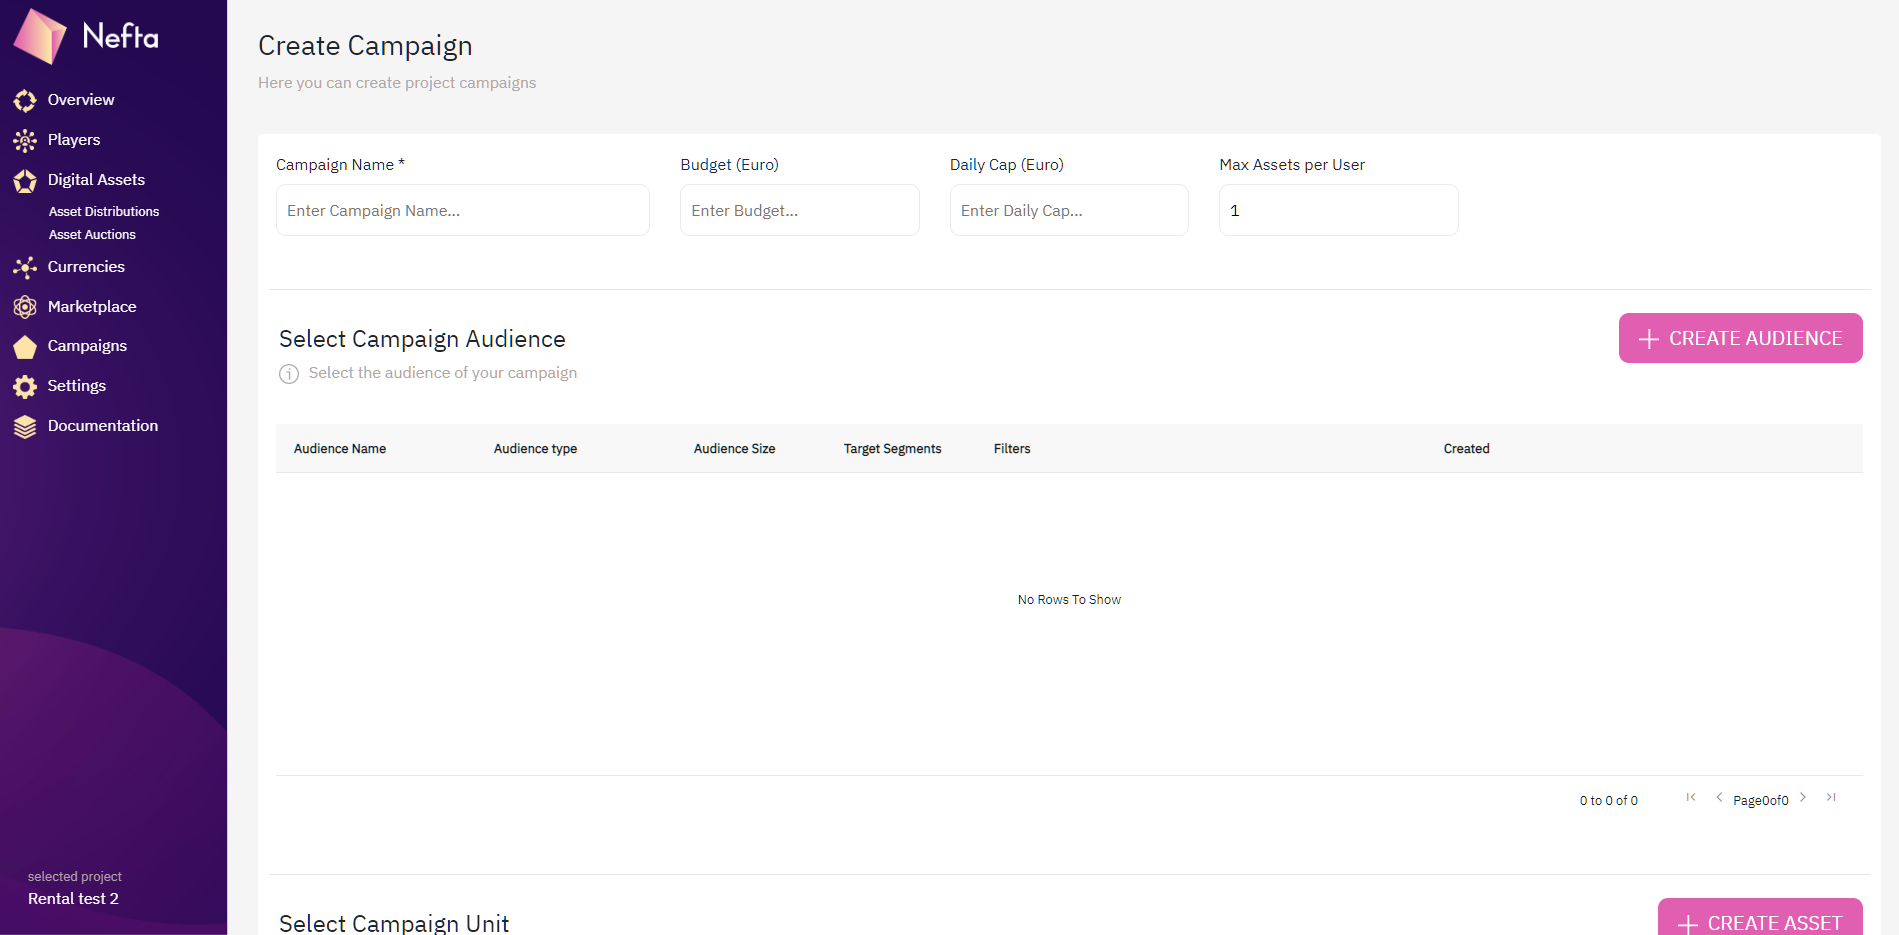This screenshot has height=935, width=1899.
Task: Click the 'Select Campaign Unit' heading
Action: [x=394, y=923]
